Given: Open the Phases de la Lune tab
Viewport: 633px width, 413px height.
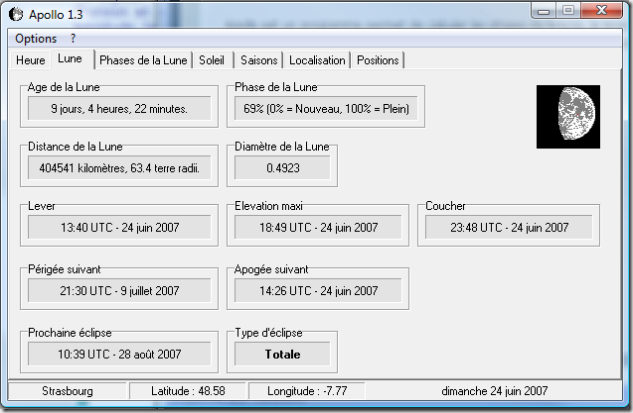Looking at the screenshot, I should click(x=144, y=60).
